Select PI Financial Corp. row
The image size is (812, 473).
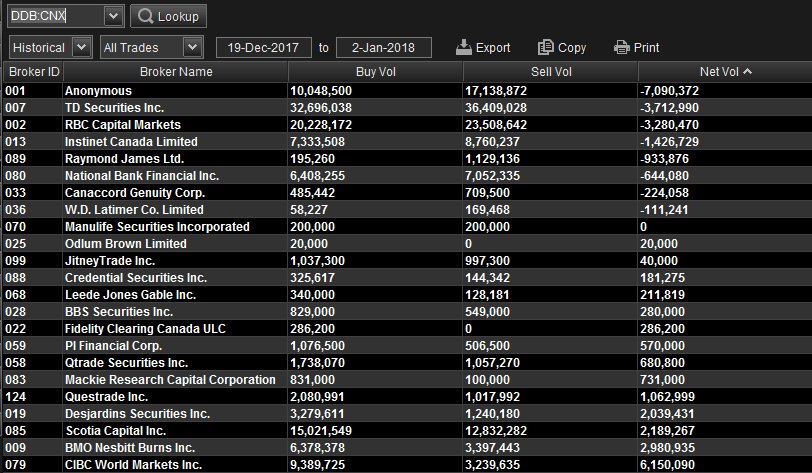(x=407, y=346)
